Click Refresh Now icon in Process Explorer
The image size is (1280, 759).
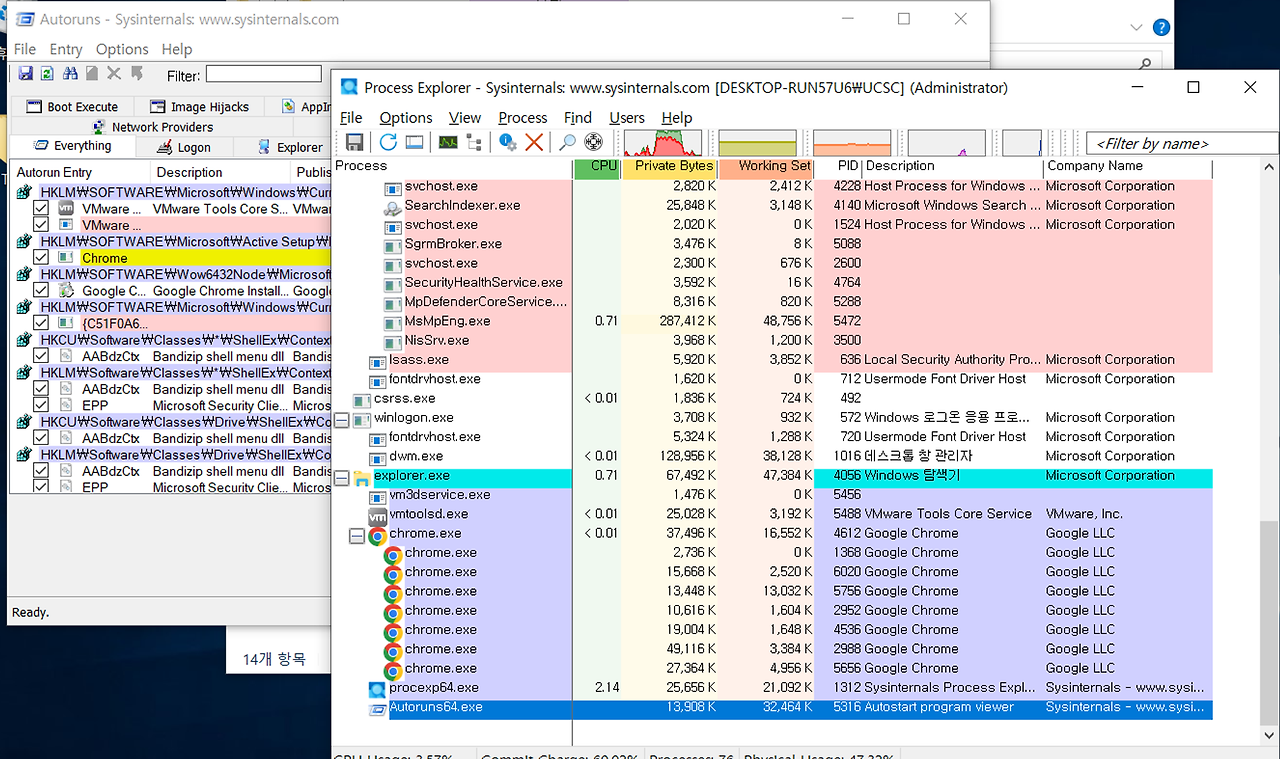click(x=388, y=143)
